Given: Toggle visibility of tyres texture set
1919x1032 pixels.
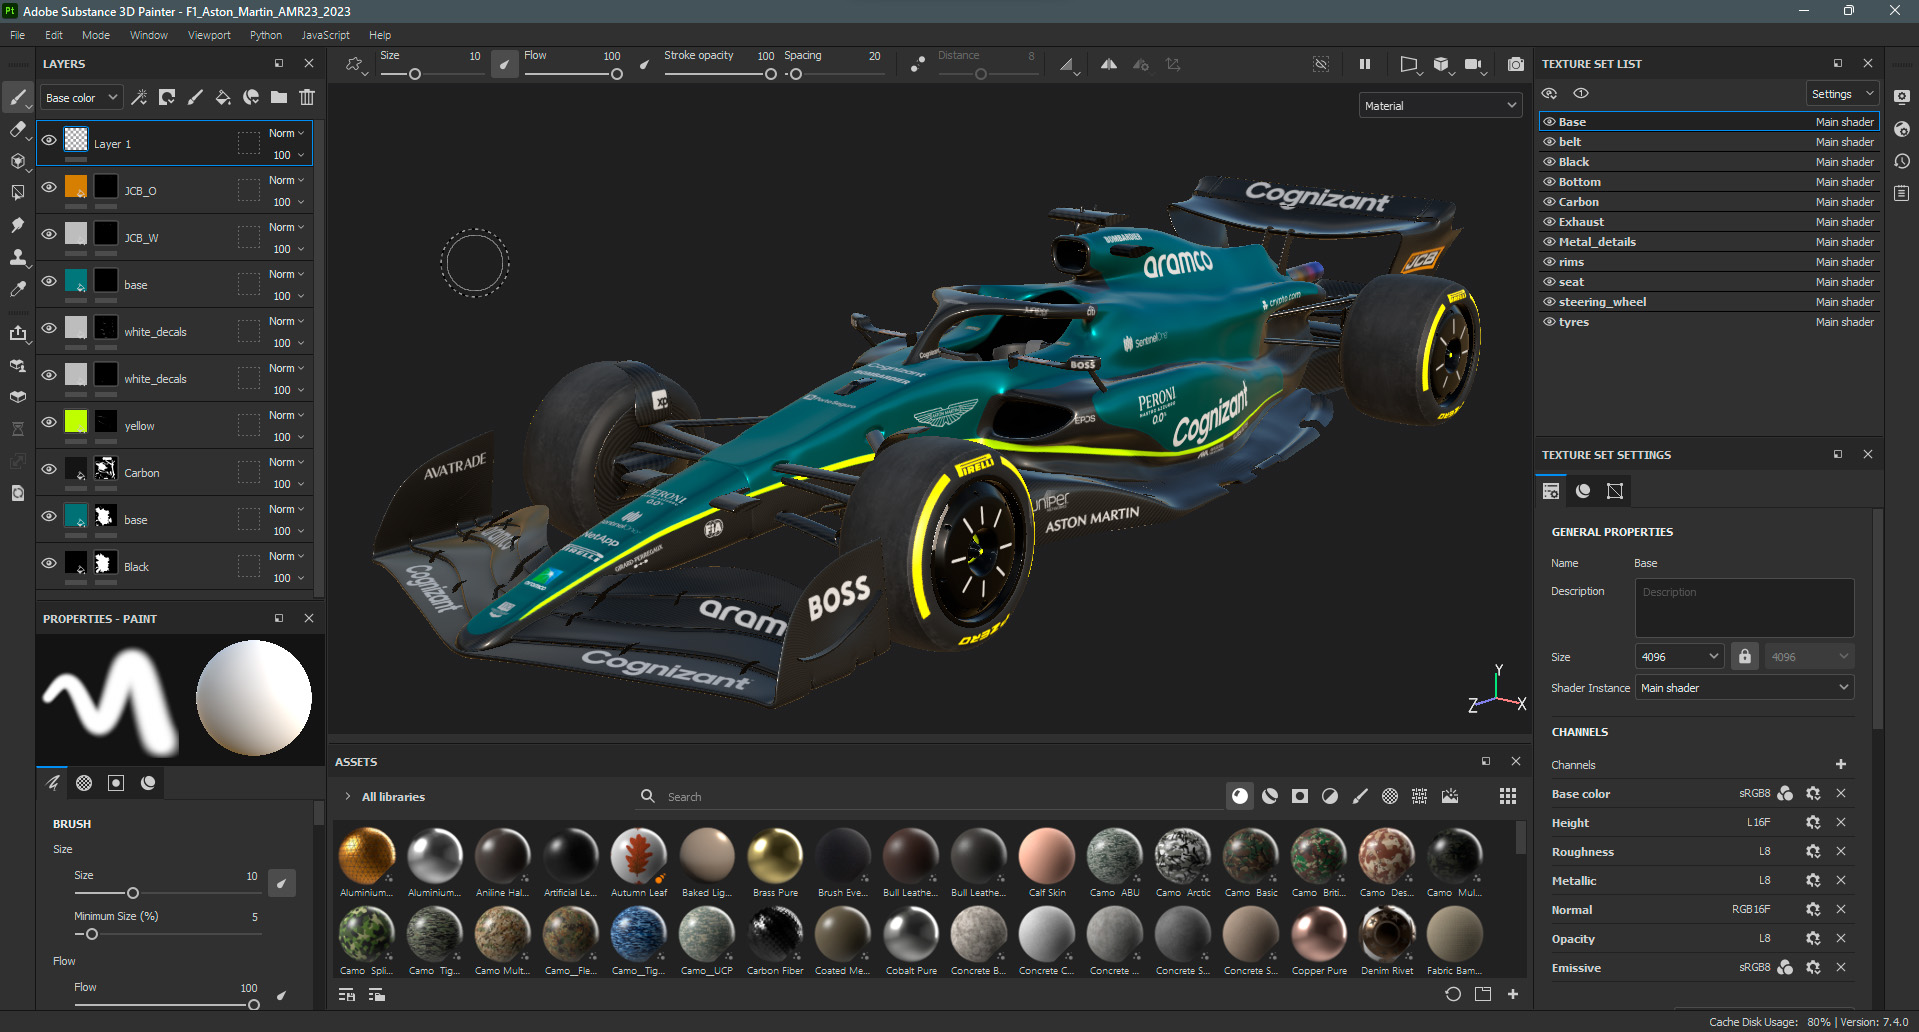Looking at the screenshot, I should [1549, 322].
